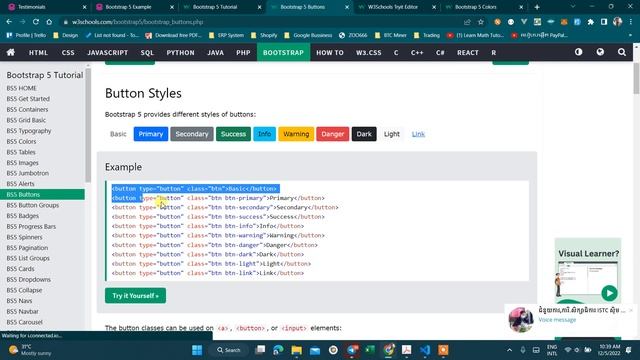Screen dimensions: 640x360
Task: Open Visual Studio Code from taskbar
Action: tap(425, 350)
